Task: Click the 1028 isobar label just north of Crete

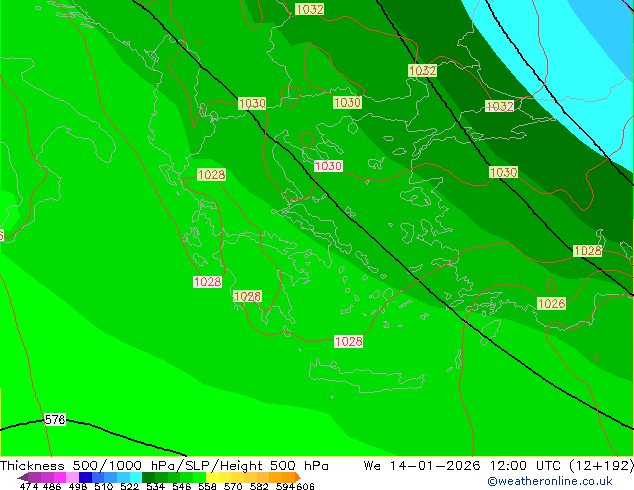Action: tap(349, 342)
